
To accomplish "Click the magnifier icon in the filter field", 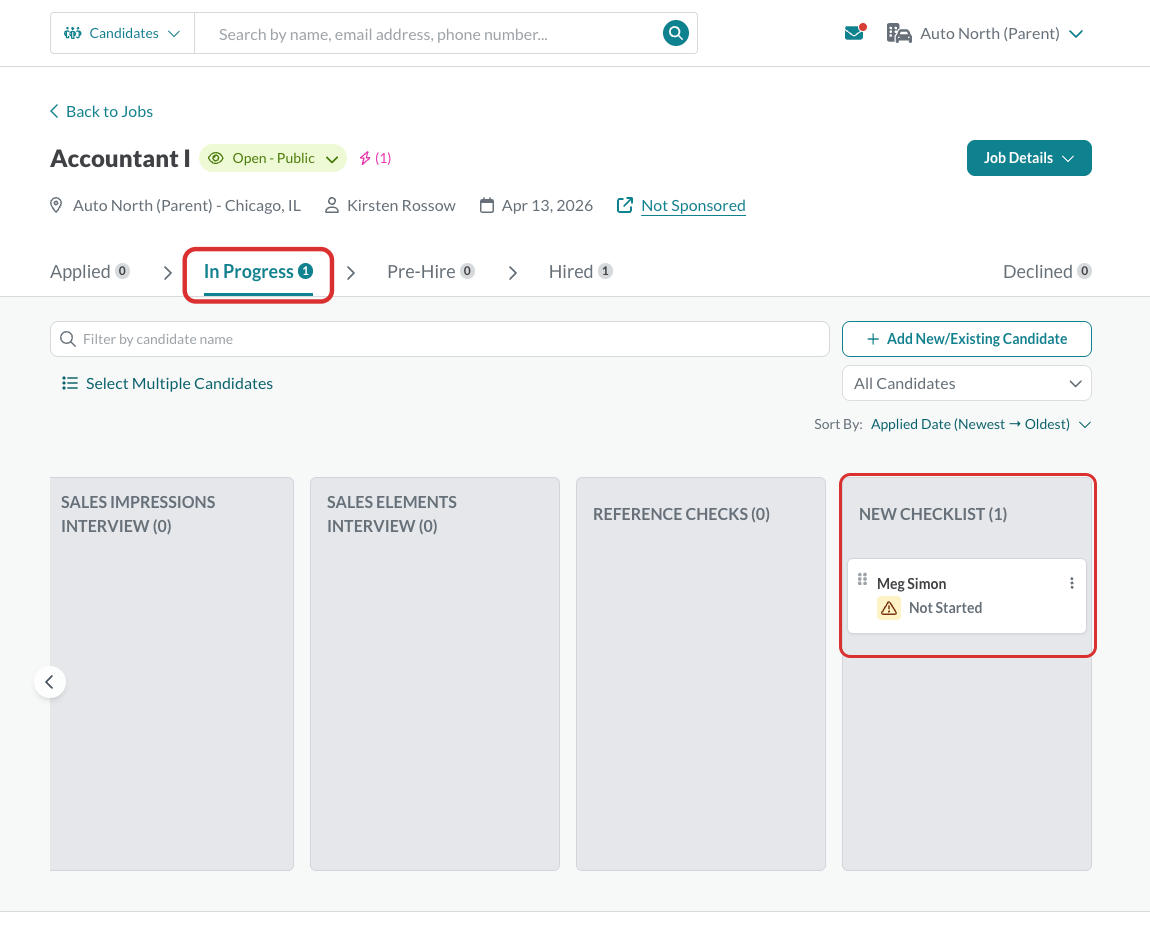I will (x=67, y=339).
